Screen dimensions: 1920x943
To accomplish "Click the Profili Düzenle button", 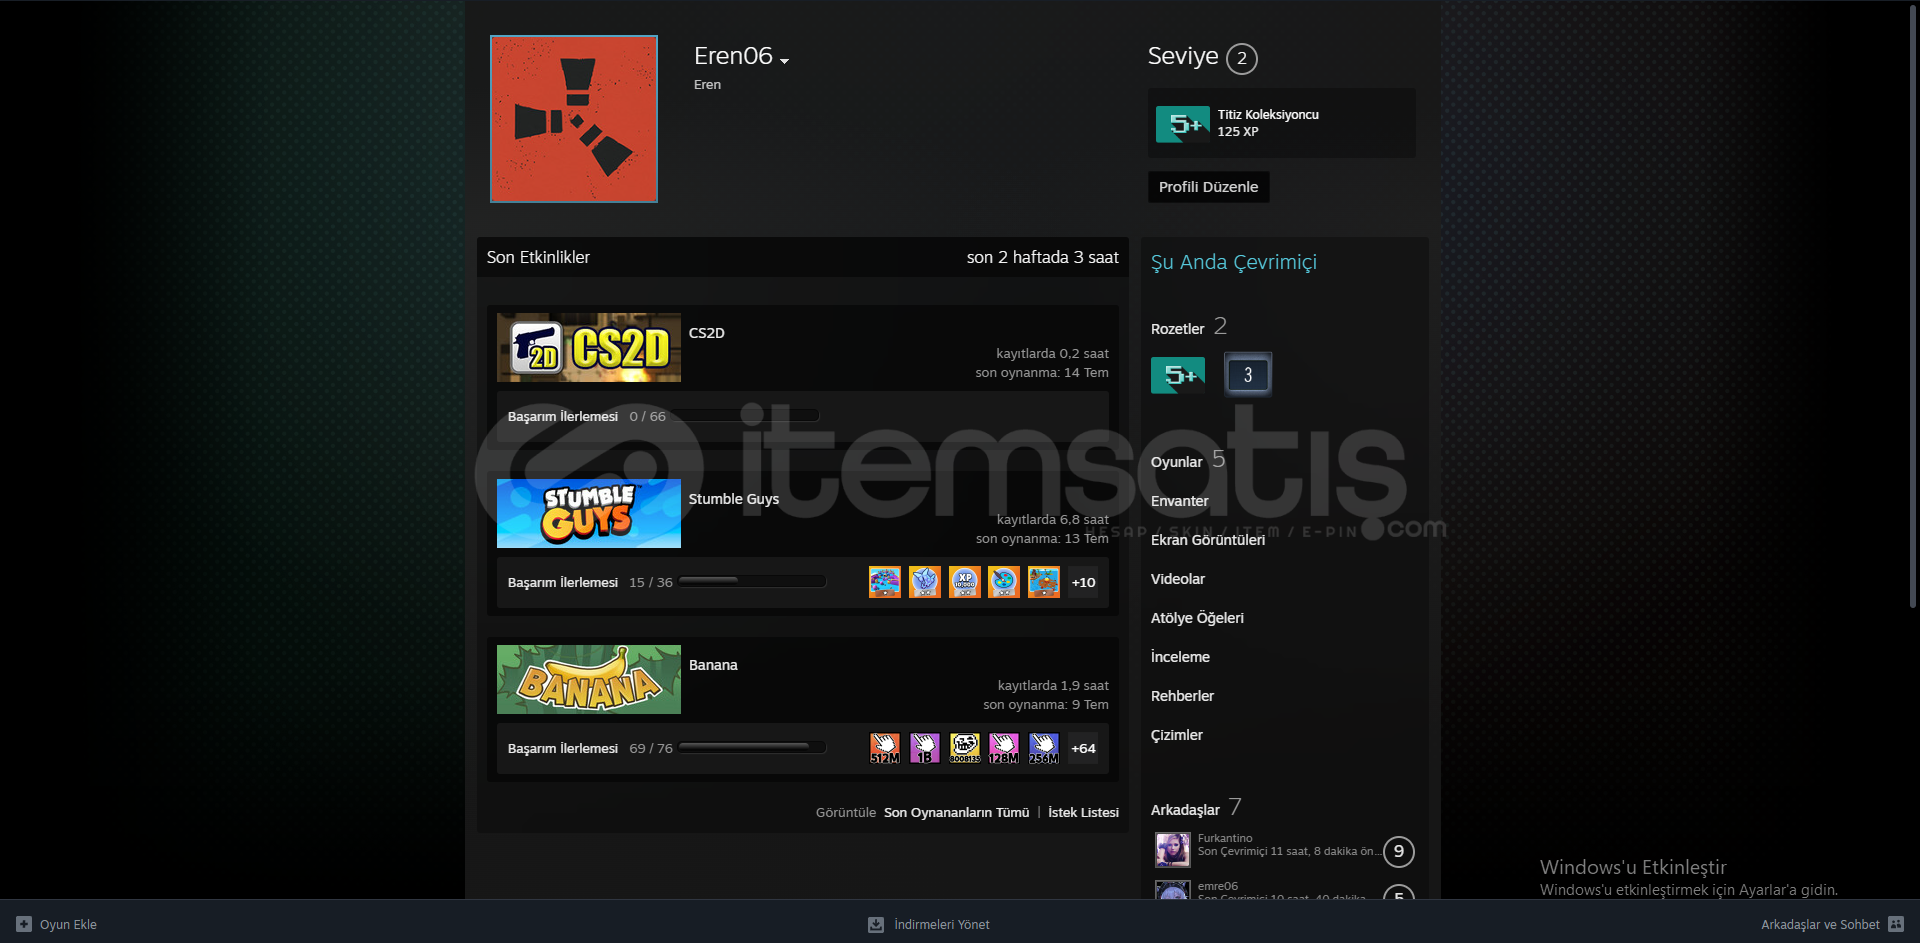I will 1208,187.
